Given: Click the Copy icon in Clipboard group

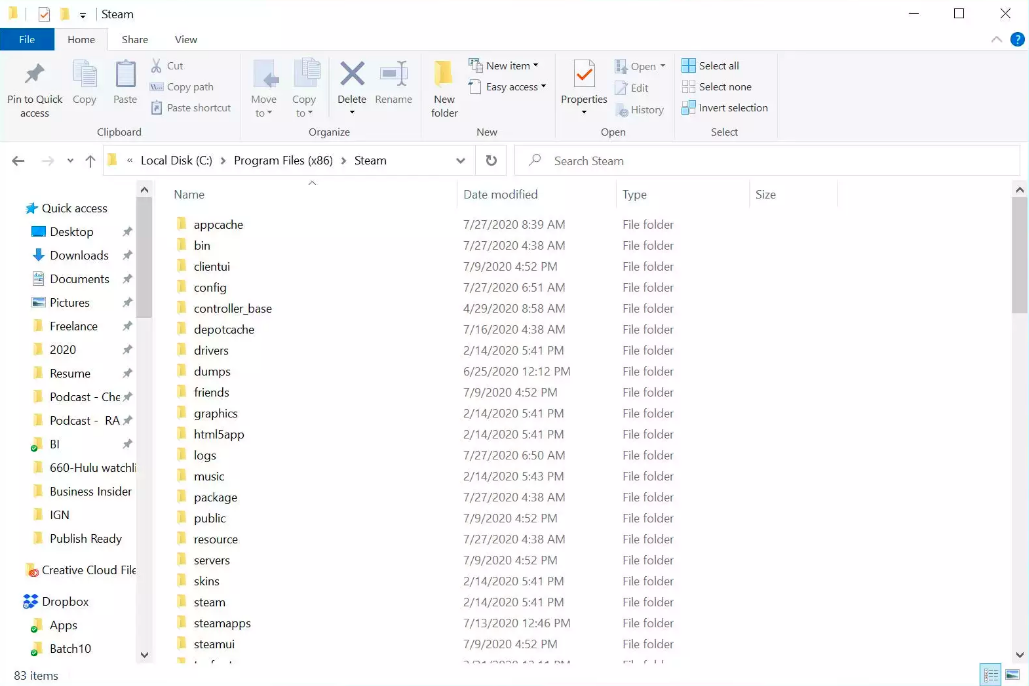Looking at the screenshot, I should coord(85,76).
